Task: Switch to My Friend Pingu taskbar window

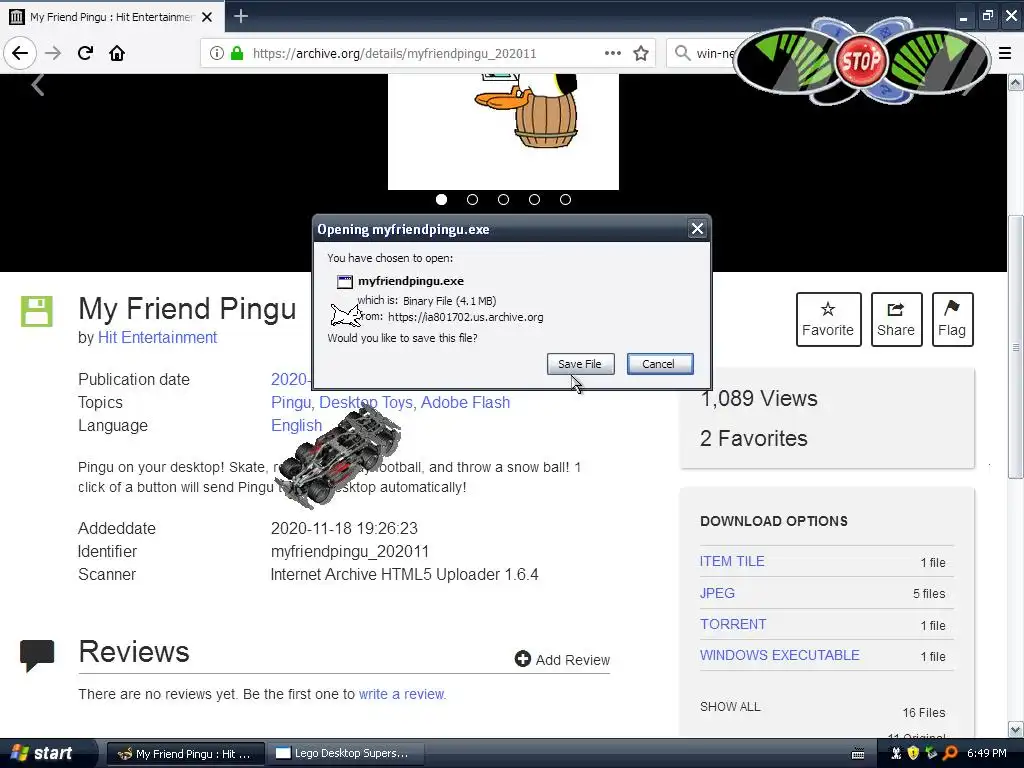Action: pyautogui.click(x=185, y=754)
